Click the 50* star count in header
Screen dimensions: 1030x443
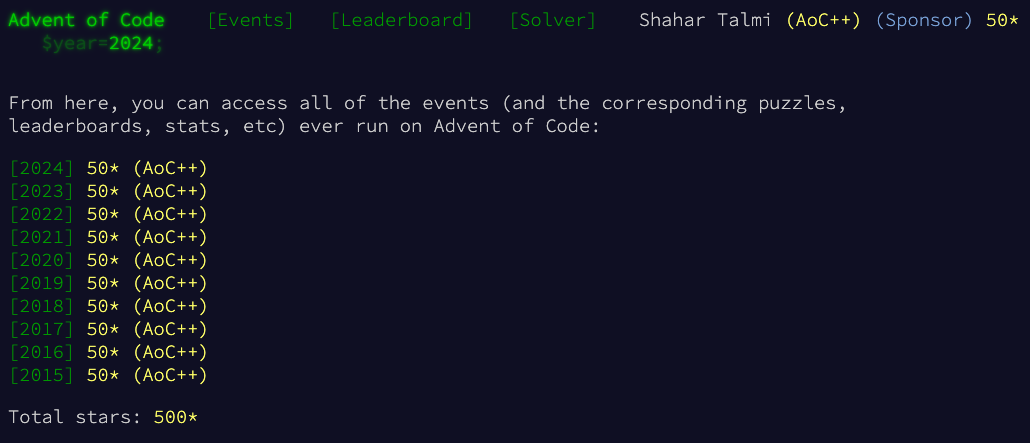1002,20
